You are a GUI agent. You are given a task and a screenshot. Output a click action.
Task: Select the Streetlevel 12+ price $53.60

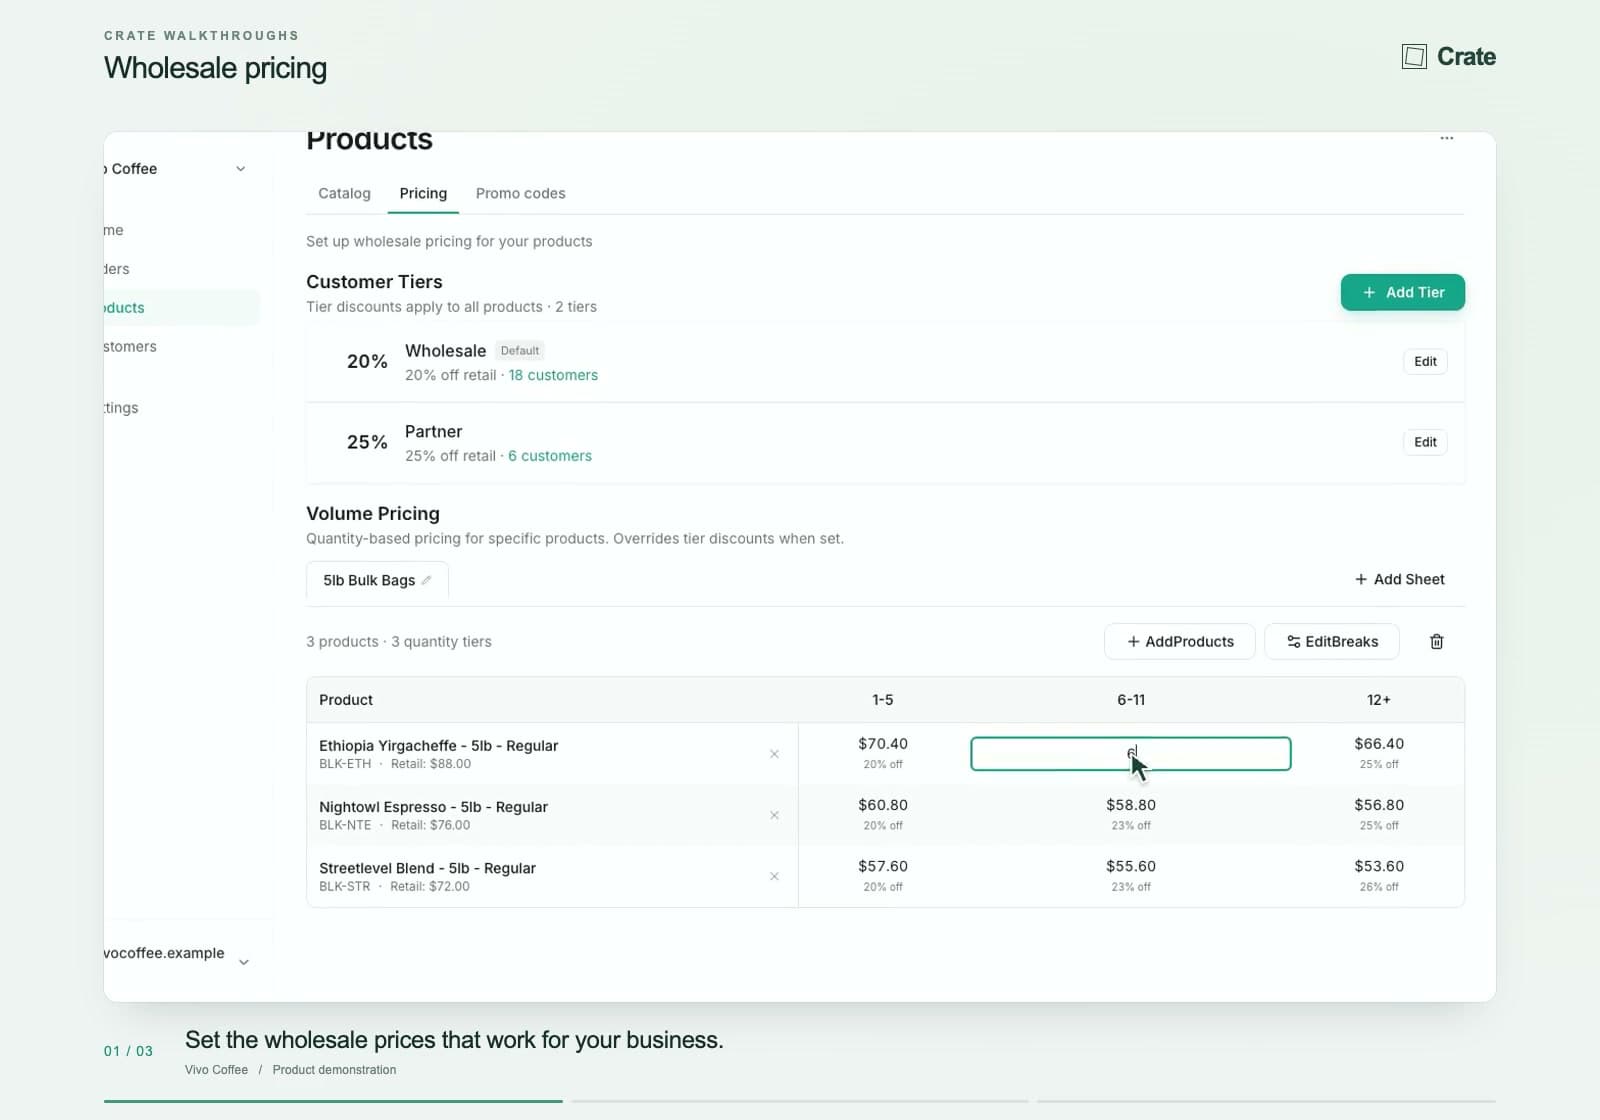(x=1378, y=866)
